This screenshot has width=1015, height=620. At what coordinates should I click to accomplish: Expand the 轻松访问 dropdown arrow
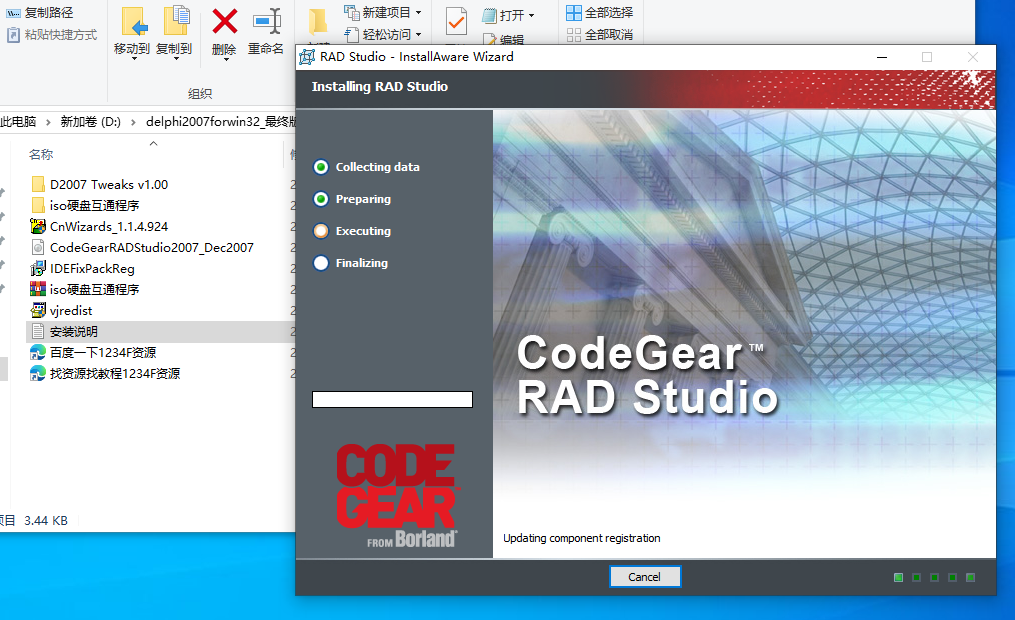click(418, 35)
